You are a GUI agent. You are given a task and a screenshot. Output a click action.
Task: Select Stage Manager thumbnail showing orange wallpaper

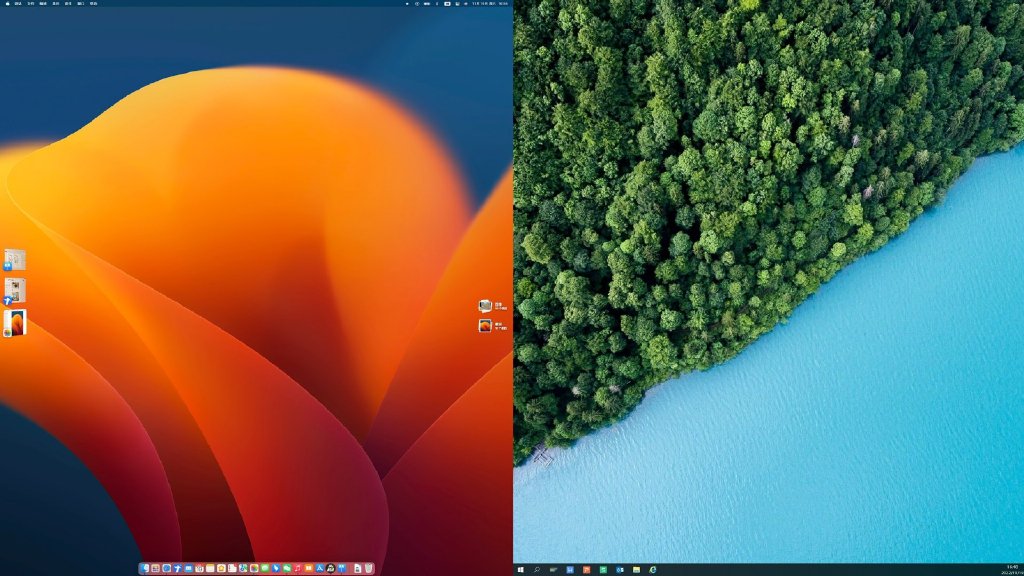(x=15, y=323)
